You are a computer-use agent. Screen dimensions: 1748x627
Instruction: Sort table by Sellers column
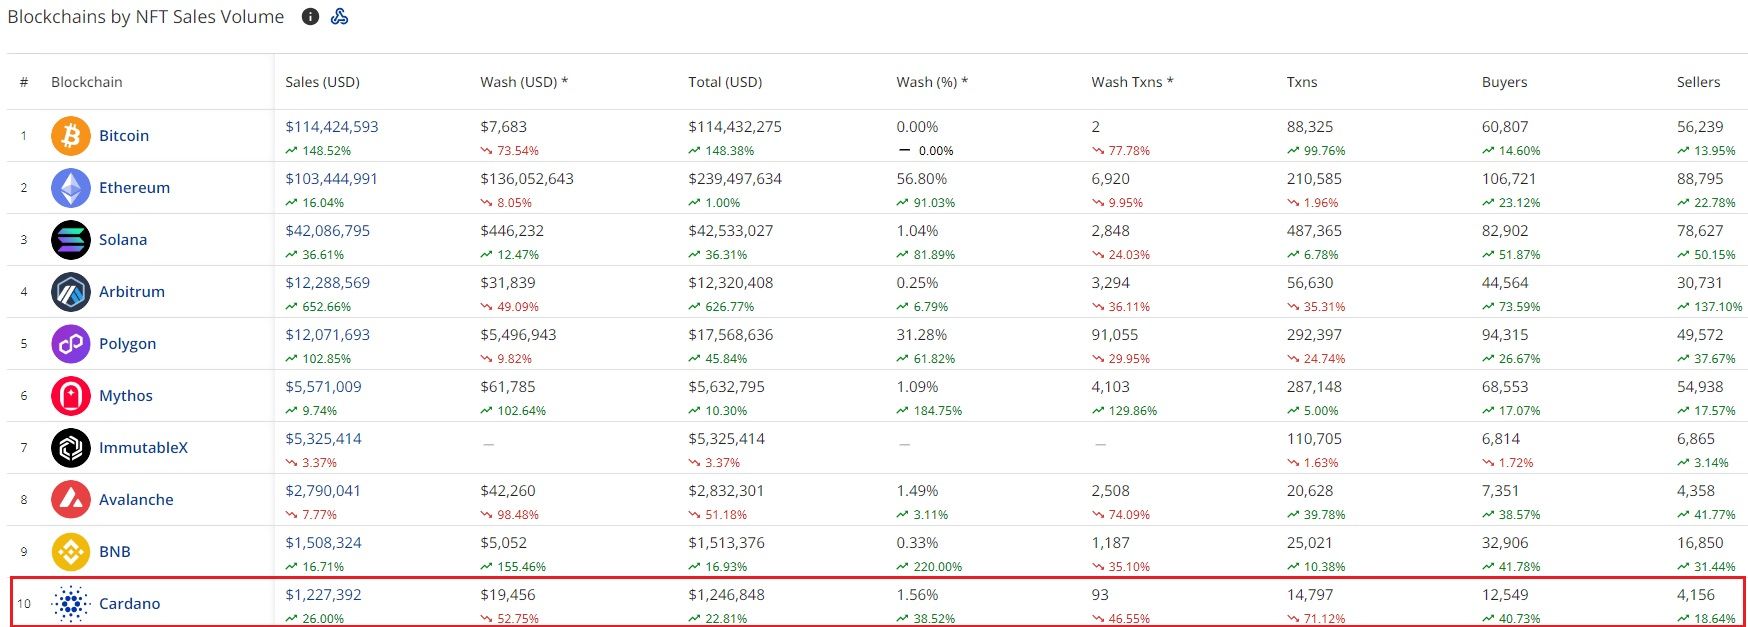pos(1698,82)
